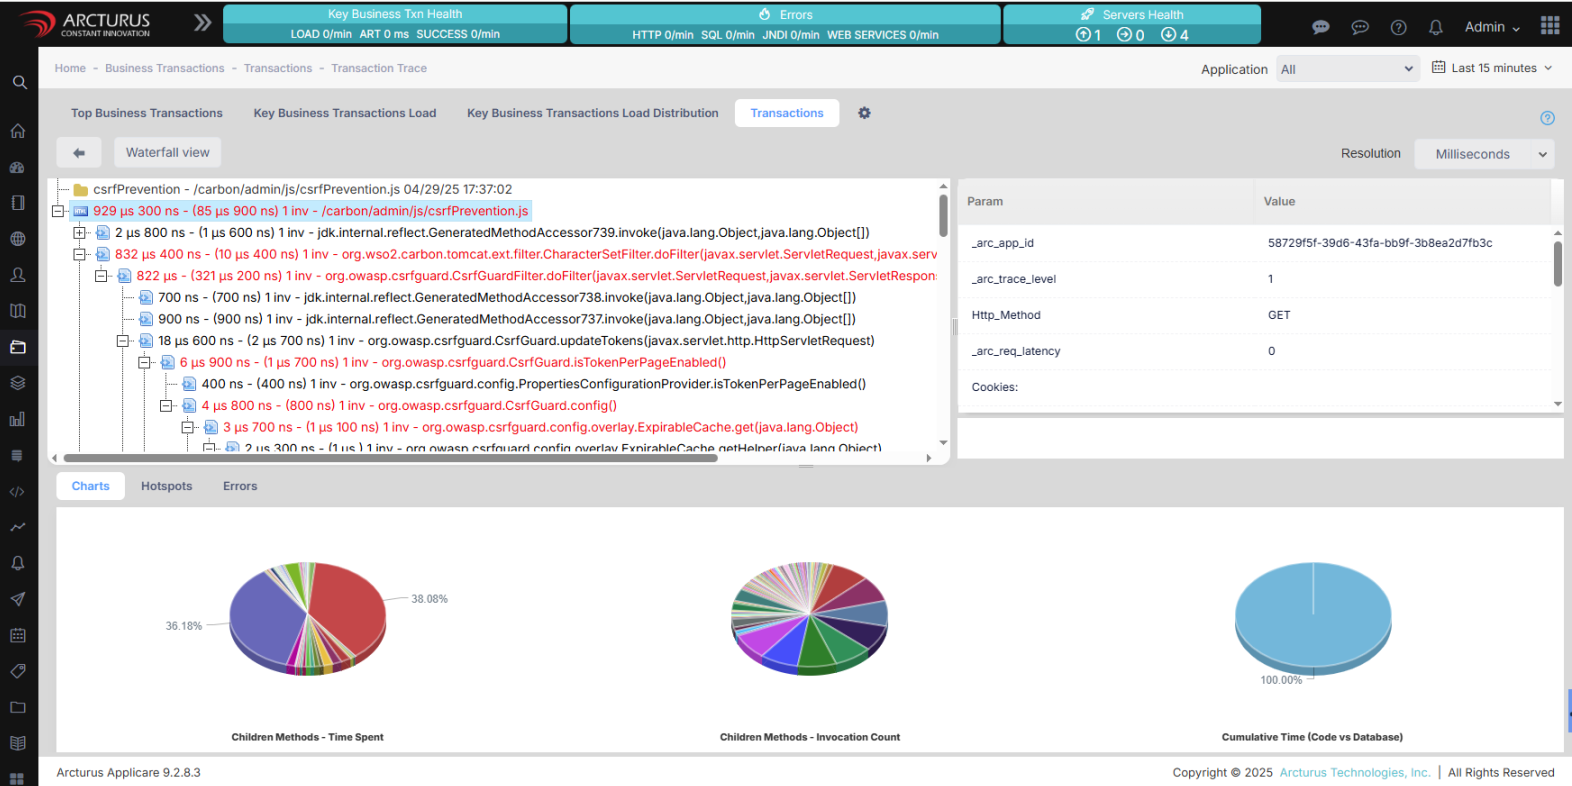This screenshot has height=786, width=1572.
Task: Switch to Key Business Transactions Load tab
Action: pos(345,113)
